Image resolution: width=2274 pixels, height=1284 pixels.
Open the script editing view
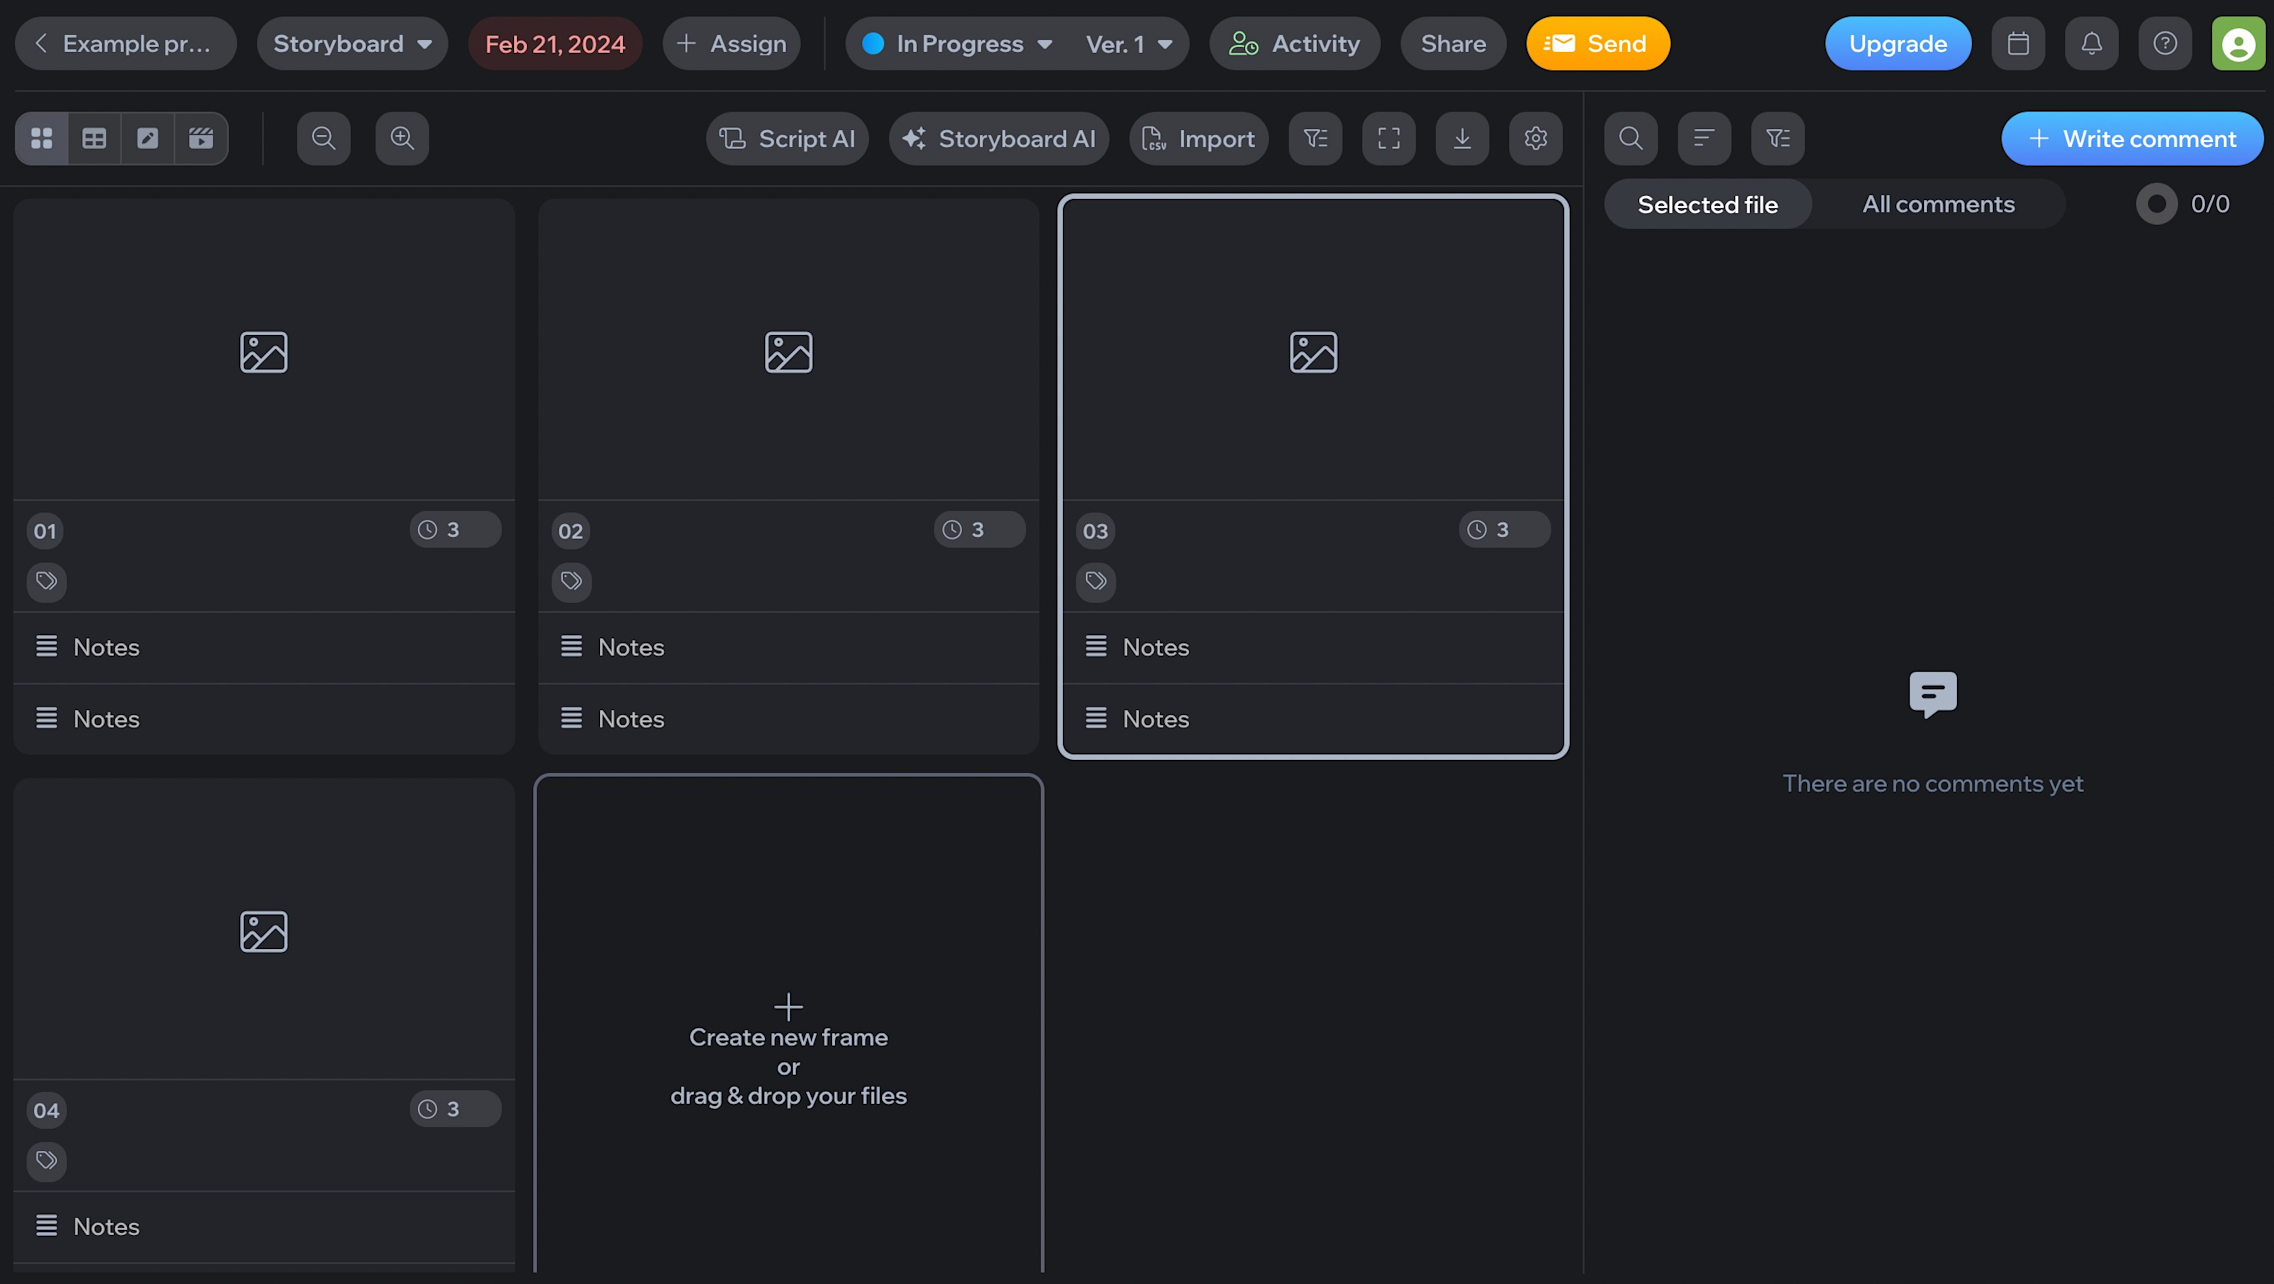(x=147, y=138)
